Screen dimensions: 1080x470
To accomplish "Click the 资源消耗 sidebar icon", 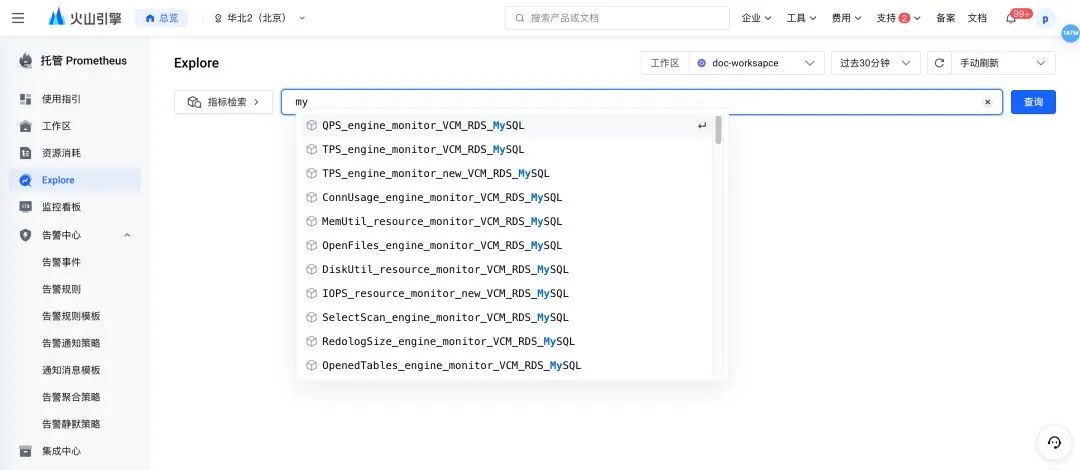I will pyautogui.click(x=25, y=153).
